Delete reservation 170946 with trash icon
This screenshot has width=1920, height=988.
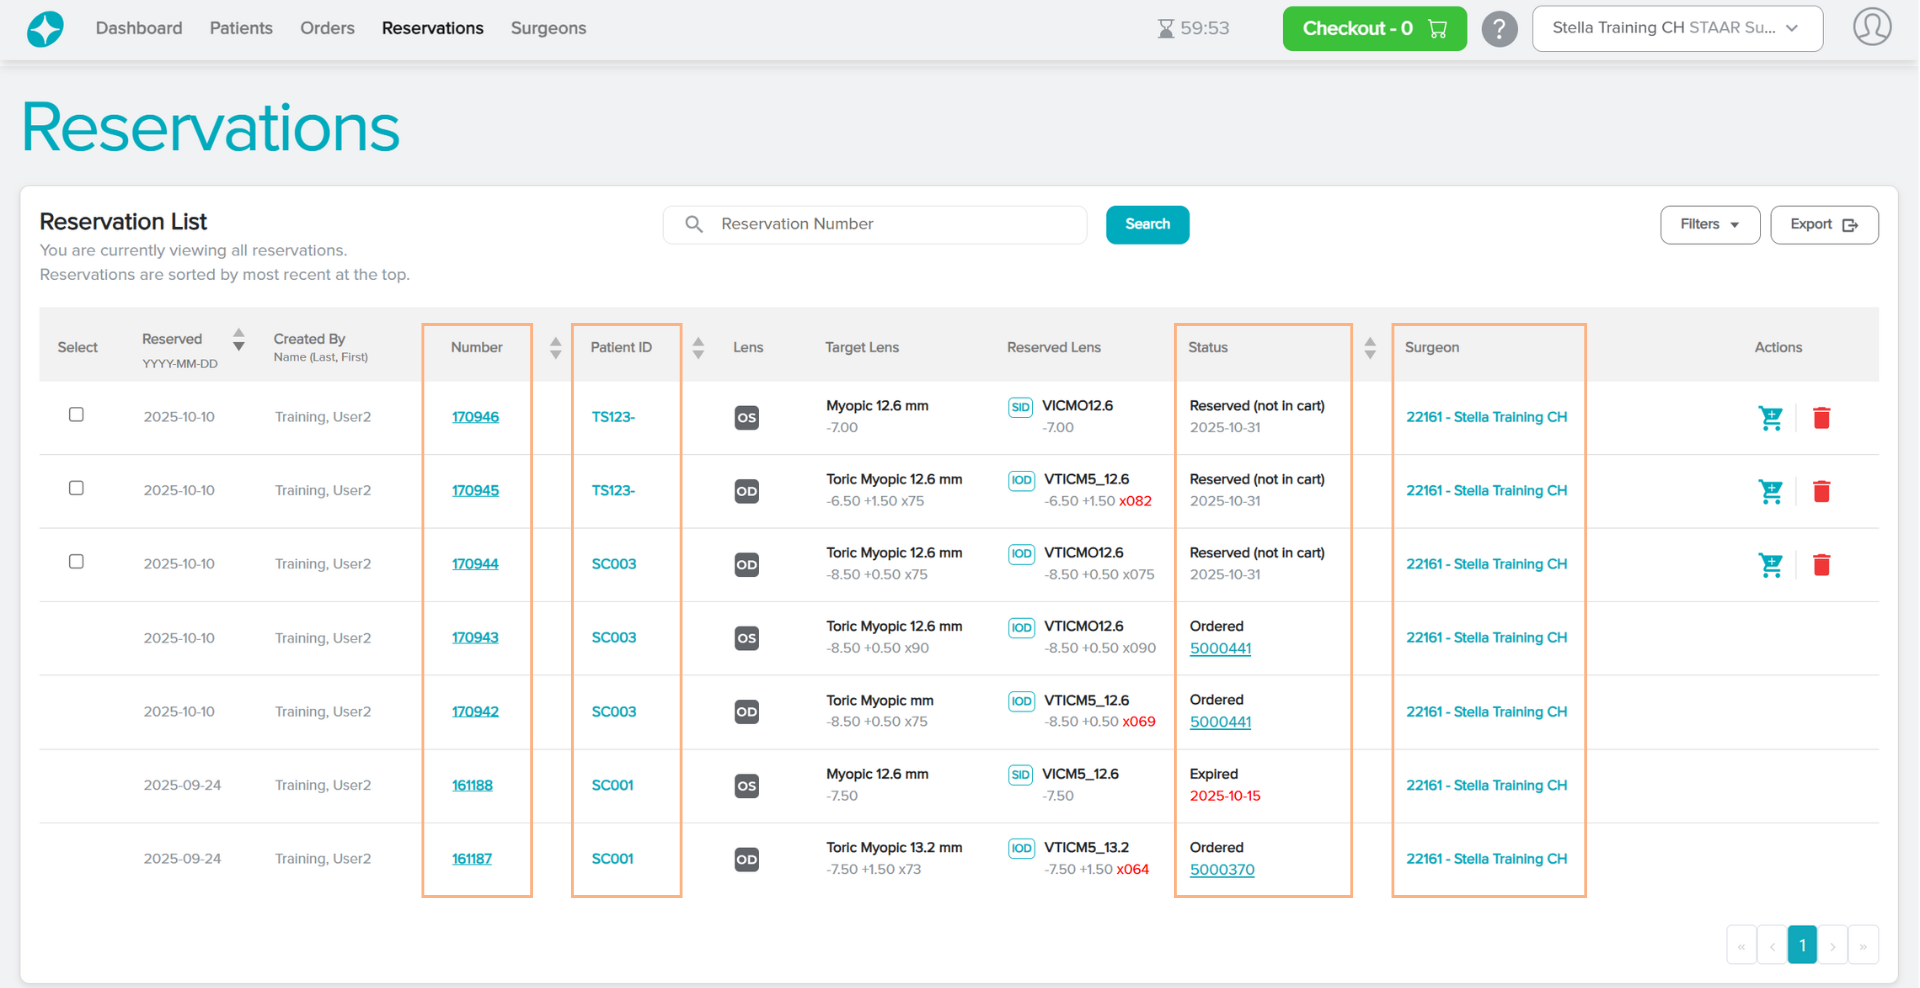coord(1821,418)
